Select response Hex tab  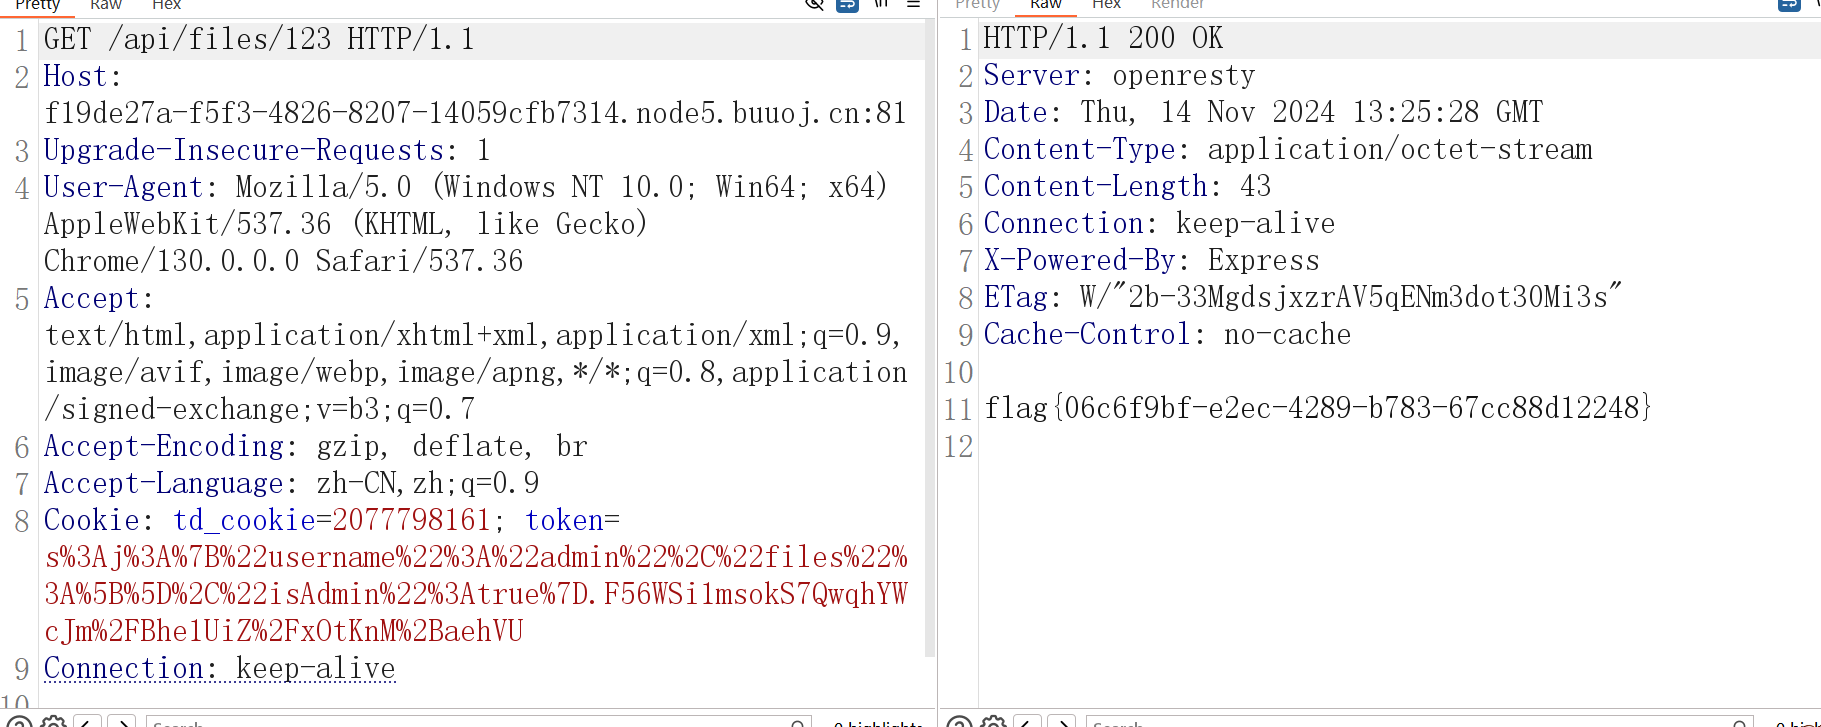pyautogui.click(x=1106, y=5)
